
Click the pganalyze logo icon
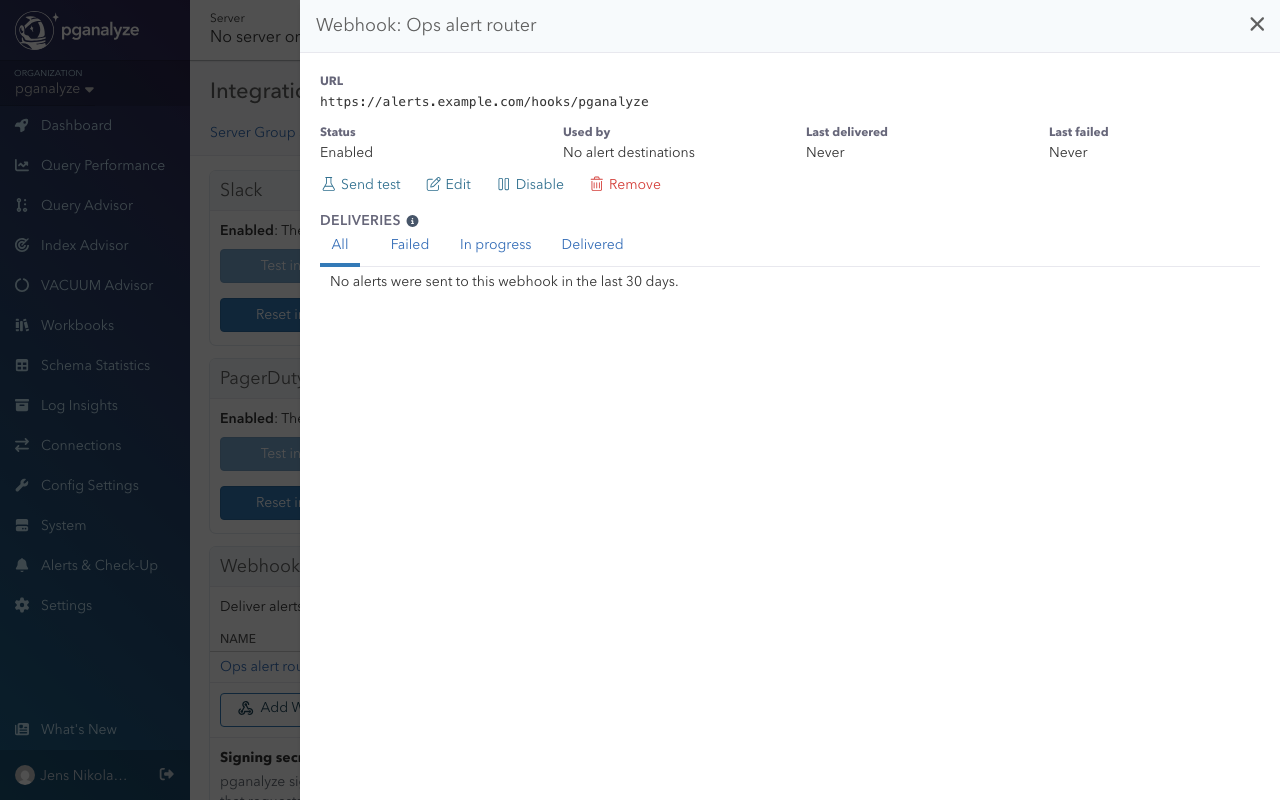[x=34, y=31]
